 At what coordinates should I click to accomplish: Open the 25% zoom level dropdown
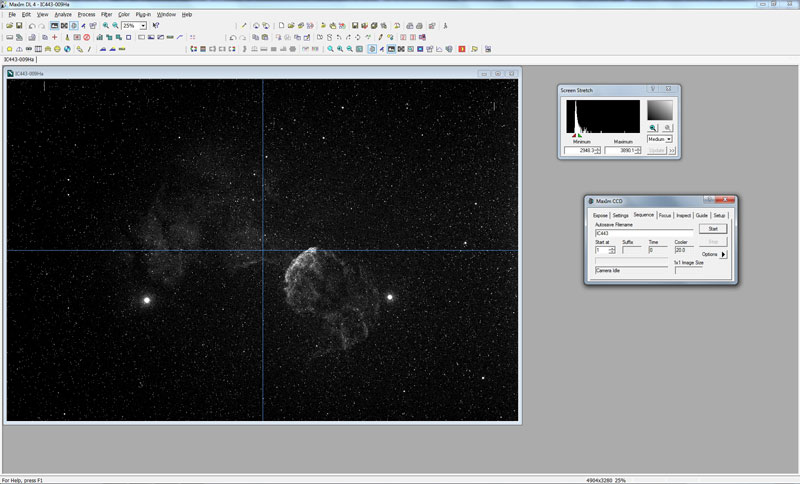144,25
